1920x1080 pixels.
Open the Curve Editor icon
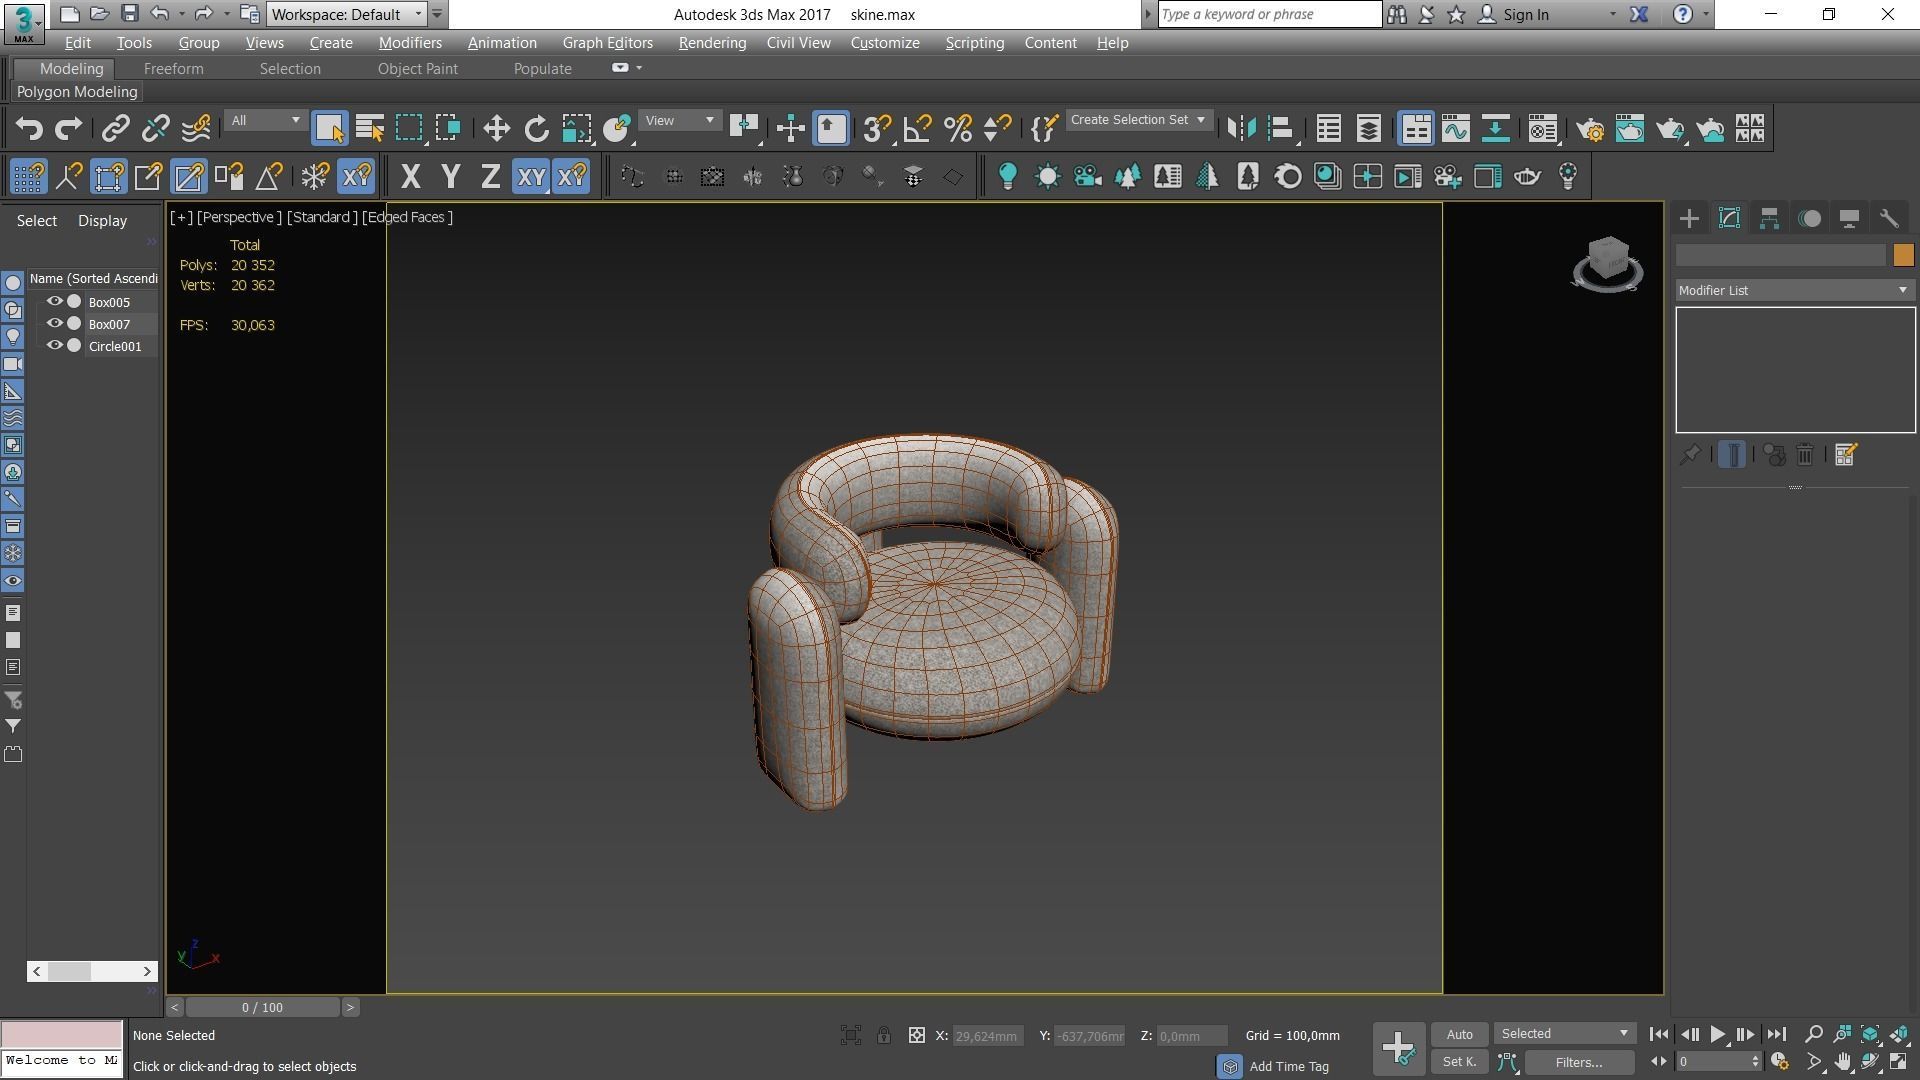[1456, 128]
